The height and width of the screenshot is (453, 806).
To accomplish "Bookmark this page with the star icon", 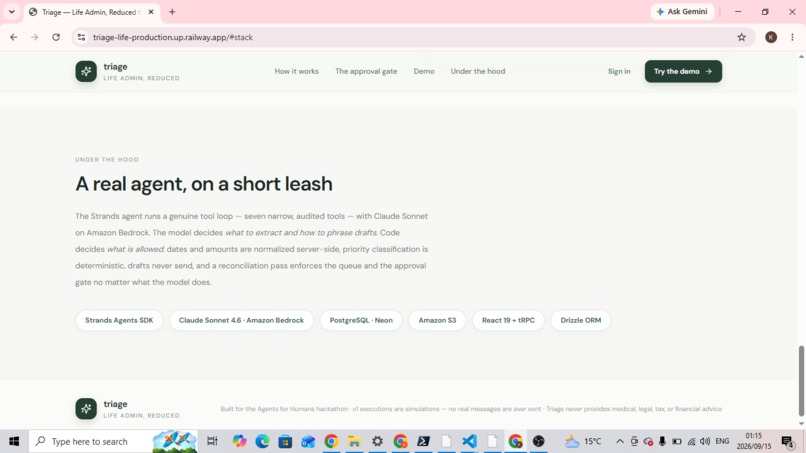I will tap(741, 37).
